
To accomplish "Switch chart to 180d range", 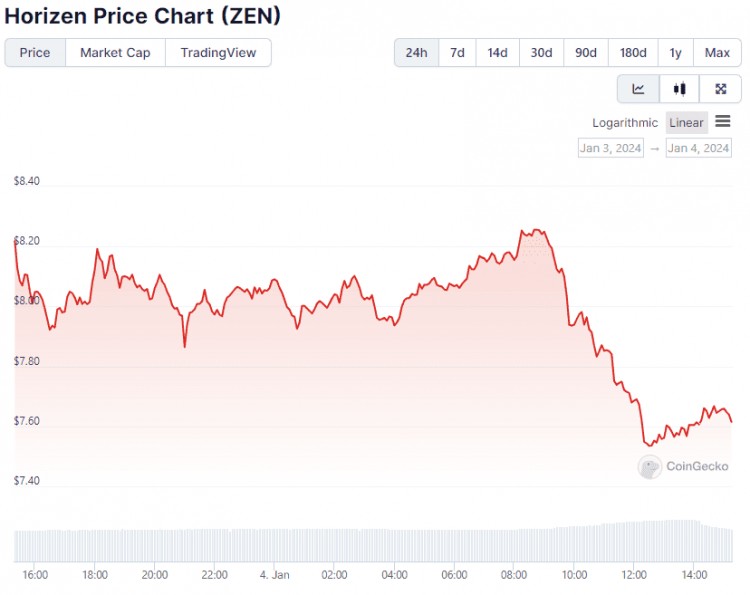I will click(x=632, y=53).
